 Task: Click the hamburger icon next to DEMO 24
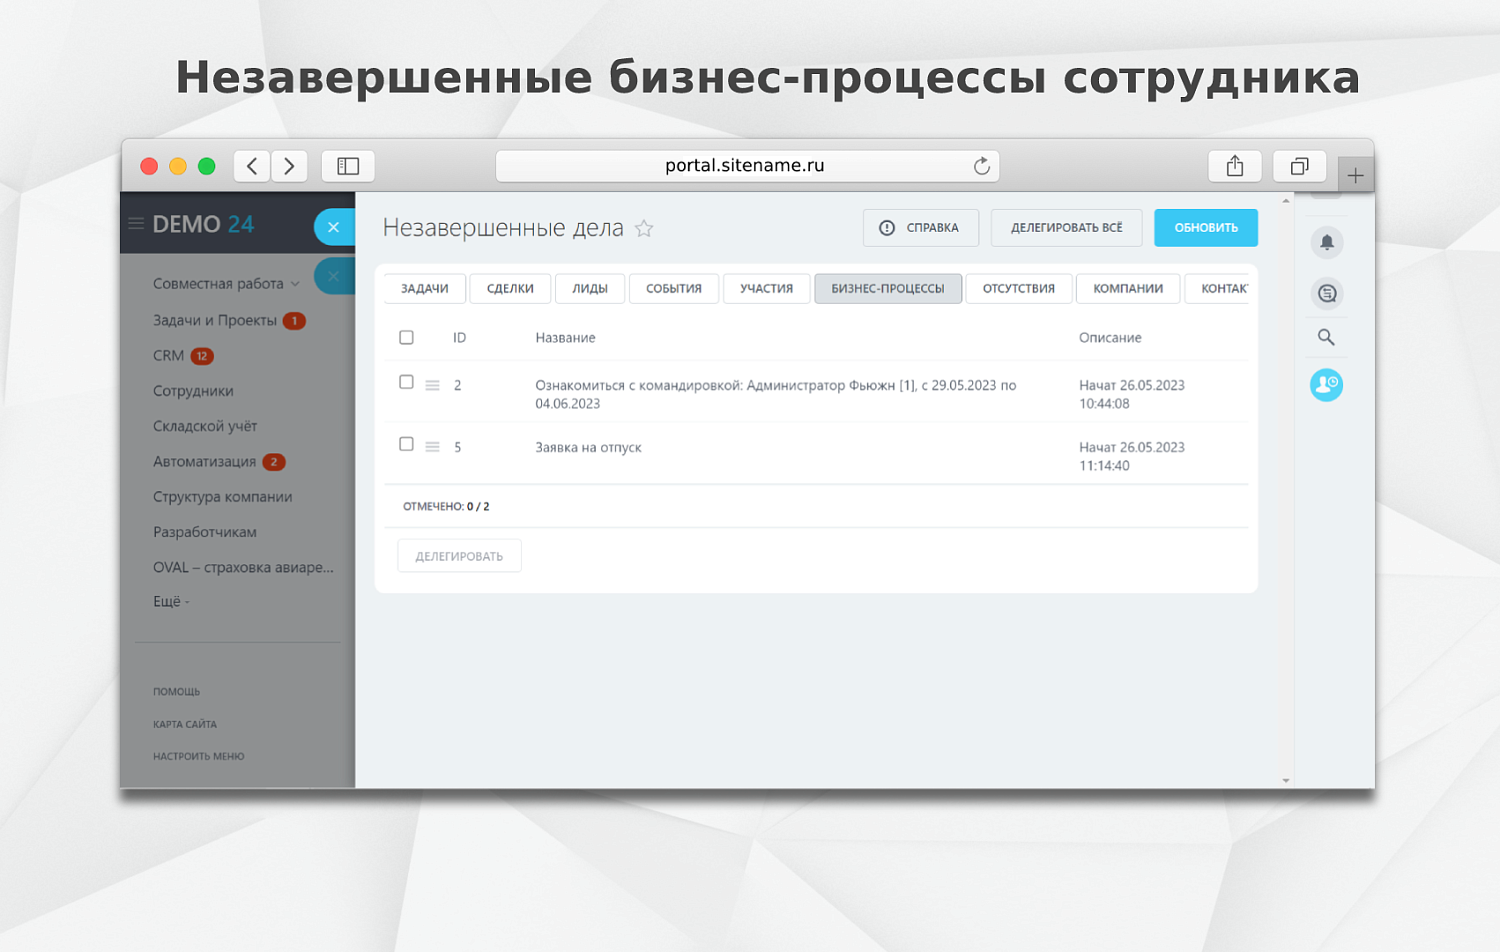tap(136, 223)
